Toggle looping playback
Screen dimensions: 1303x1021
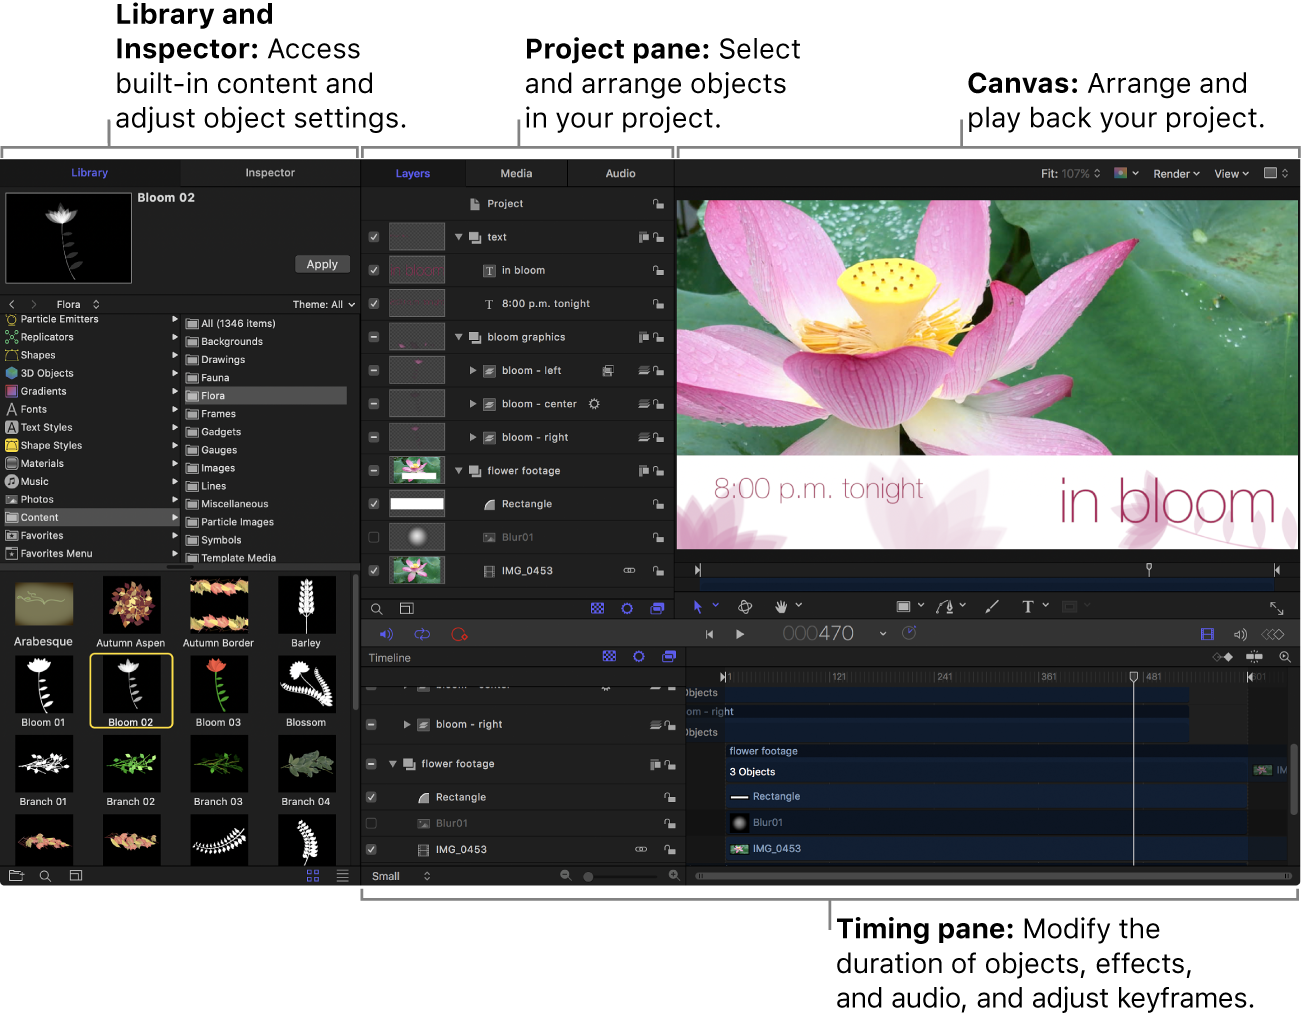point(421,634)
